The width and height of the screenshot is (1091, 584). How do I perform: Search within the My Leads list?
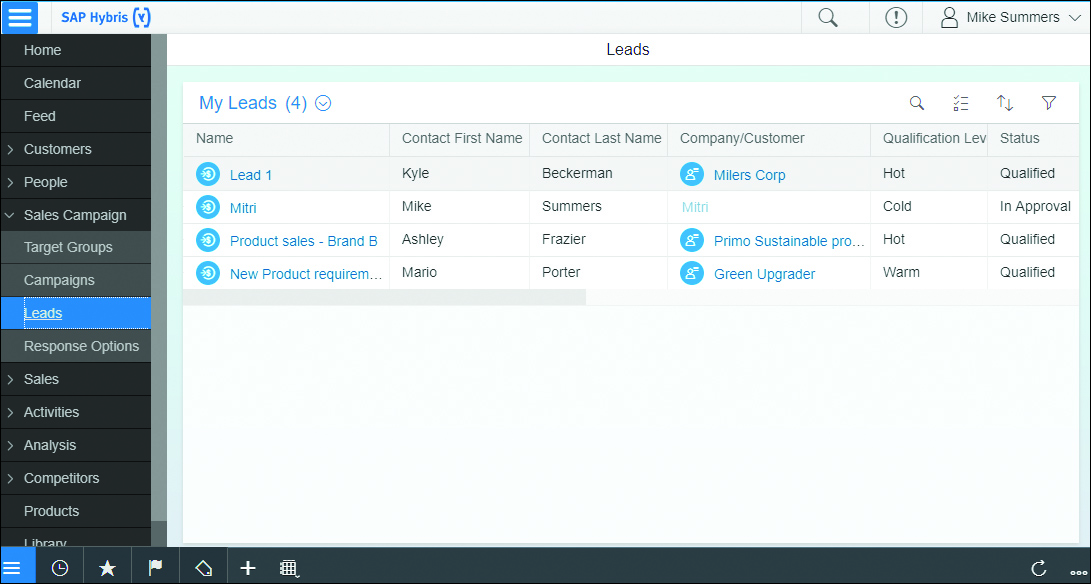point(917,103)
